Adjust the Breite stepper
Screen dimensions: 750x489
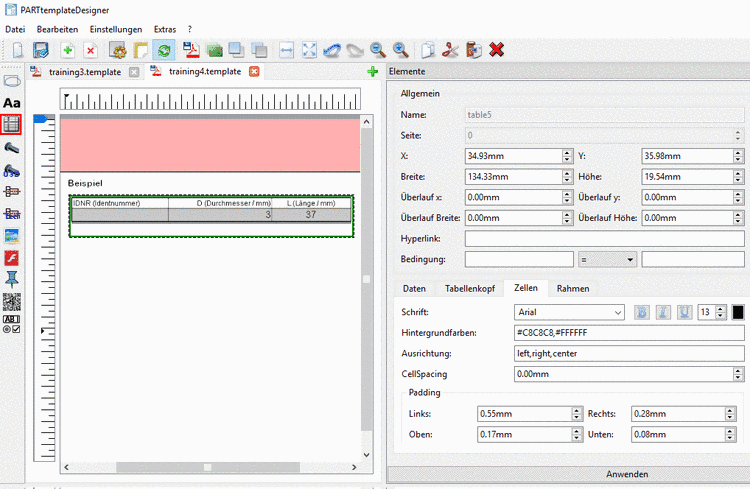[567, 177]
